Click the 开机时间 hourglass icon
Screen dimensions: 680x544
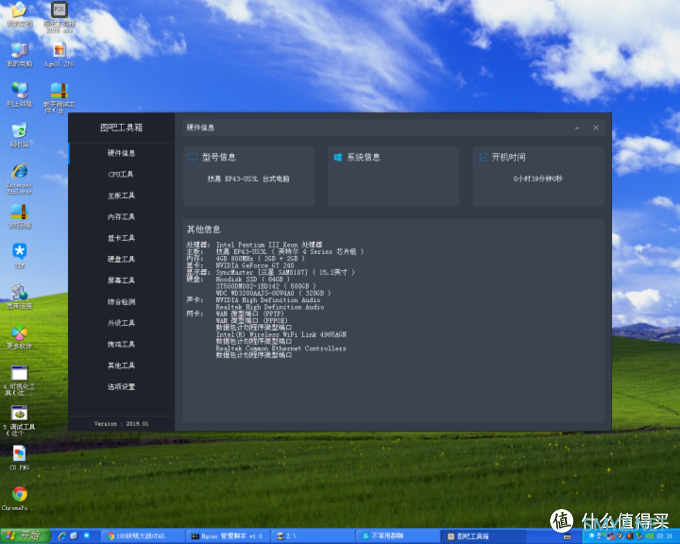tap(483, 157)
